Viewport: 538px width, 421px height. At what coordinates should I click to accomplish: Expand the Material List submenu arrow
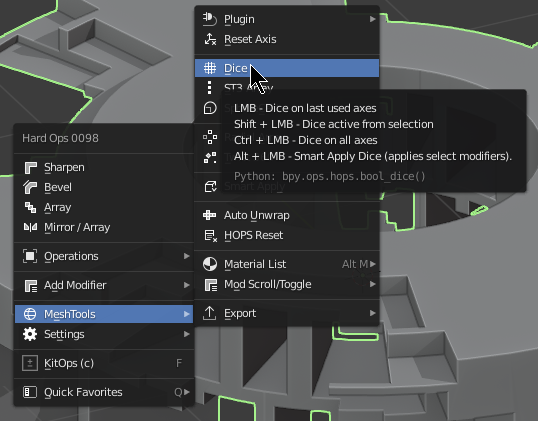click(373, 264)
